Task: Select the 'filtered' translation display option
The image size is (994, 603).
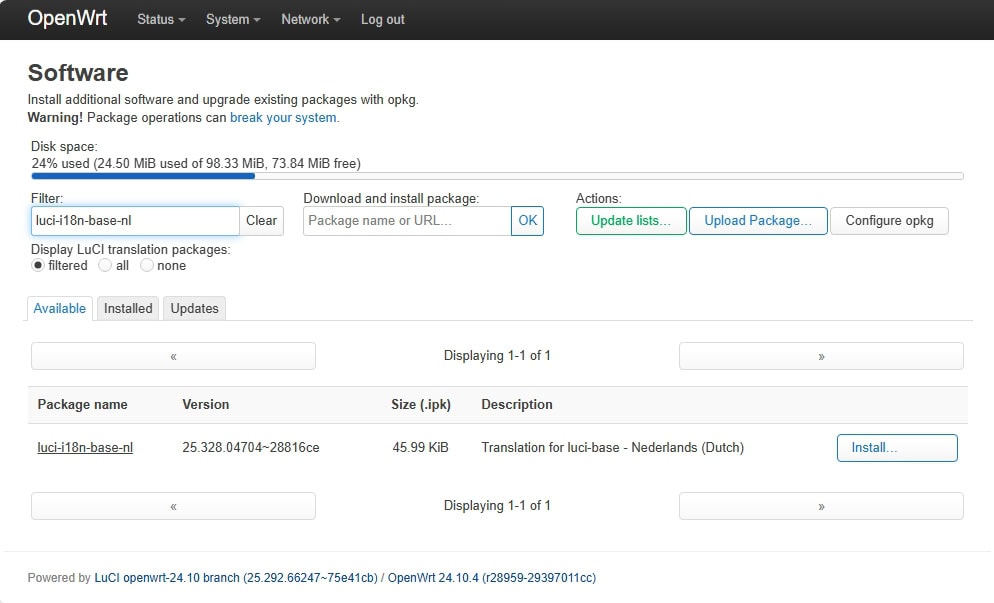Action: [x=36, y=266]
